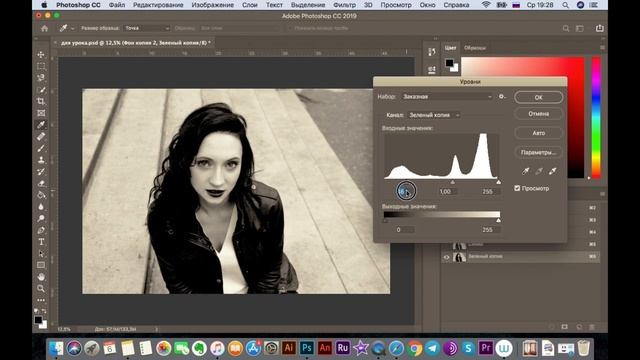640x360 pixels.
Task: Select the Healing Brush tool
Action: pyautogui.click(x=41, y=137)
